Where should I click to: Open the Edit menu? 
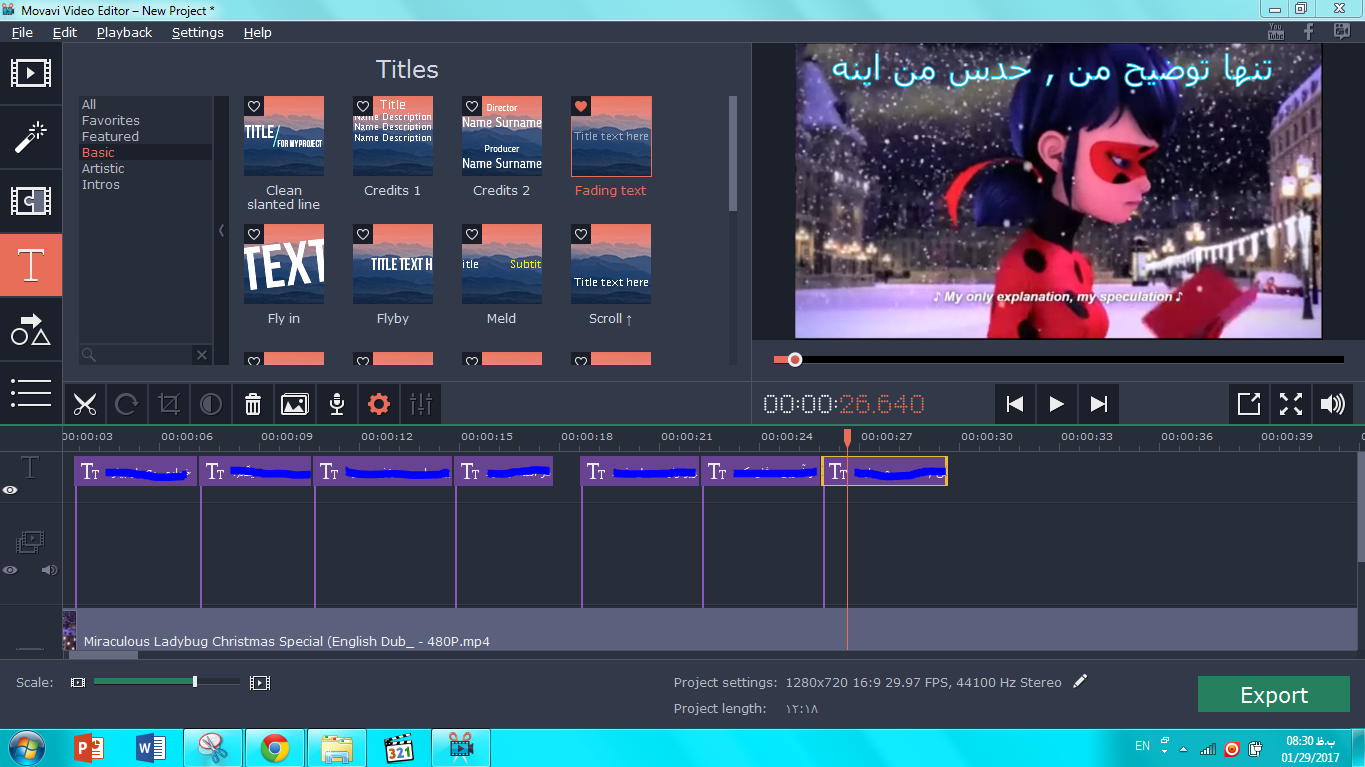[x=65, y=32]
